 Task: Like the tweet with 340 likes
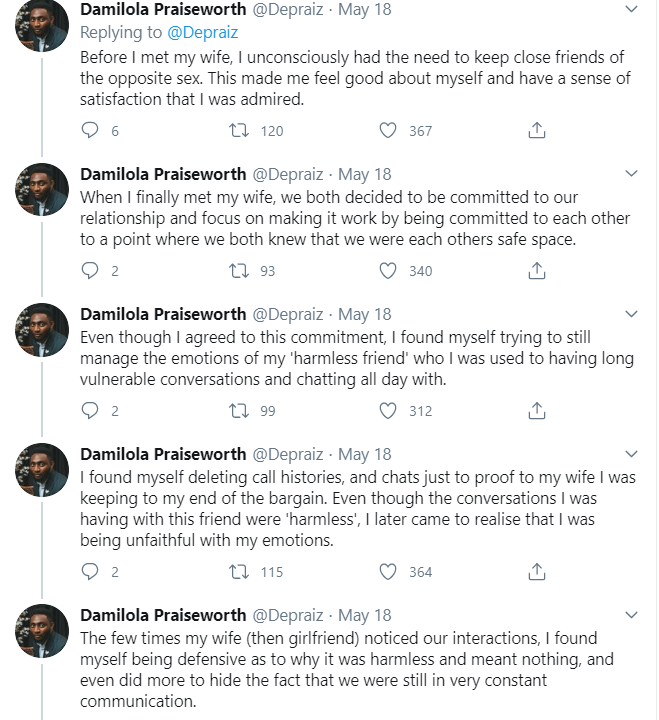click(388, 270)
